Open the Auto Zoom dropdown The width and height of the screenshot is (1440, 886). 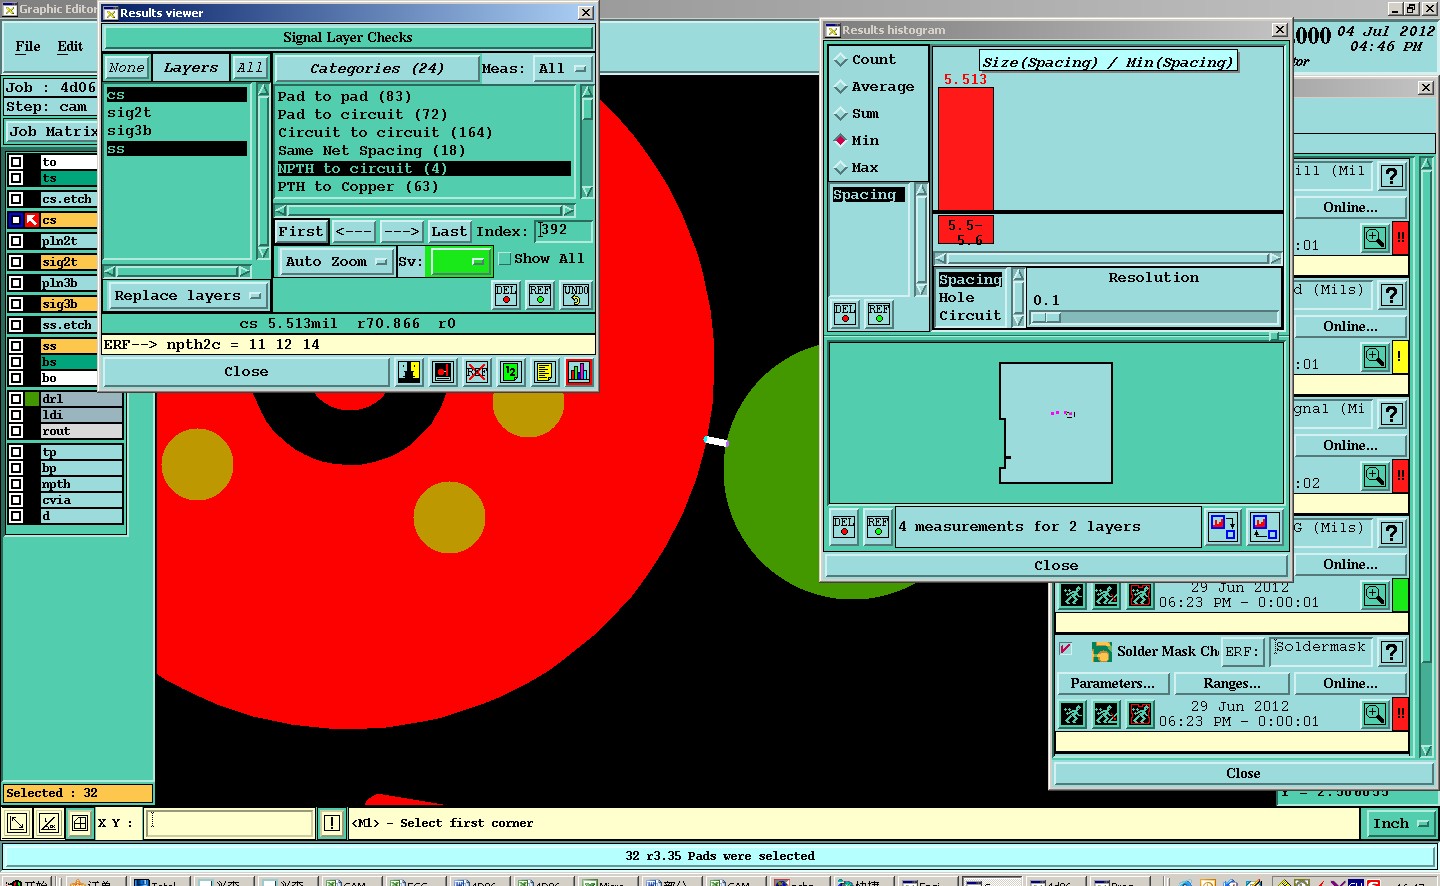click(x=335, y=262)
